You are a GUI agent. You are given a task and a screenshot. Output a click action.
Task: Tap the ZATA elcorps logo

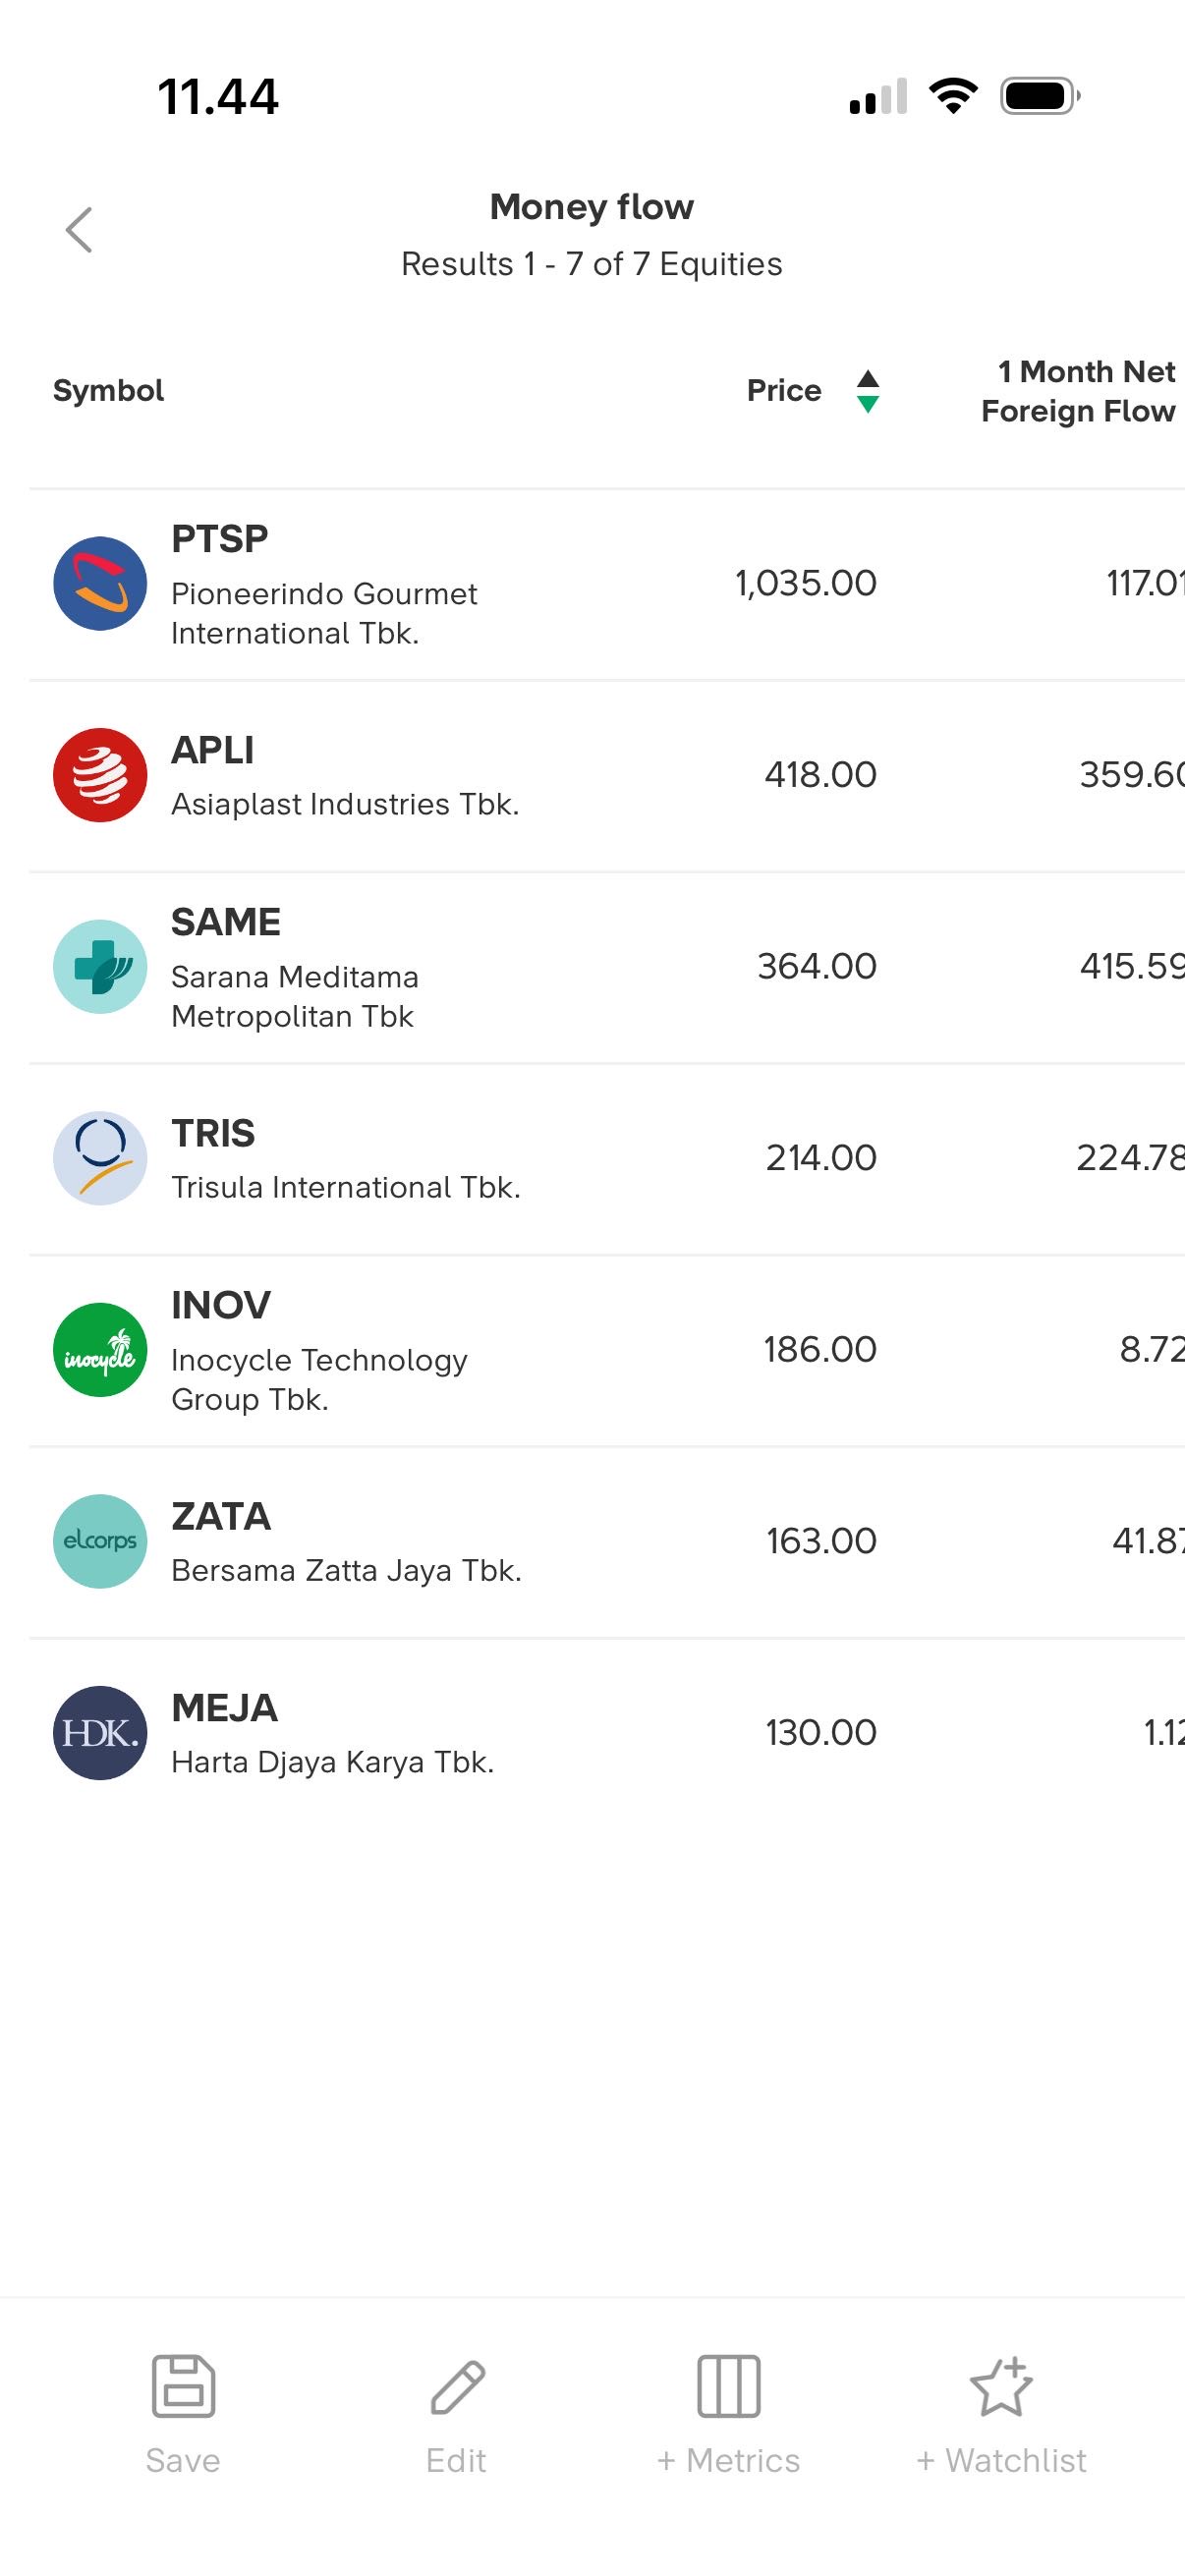[100, 1541]
